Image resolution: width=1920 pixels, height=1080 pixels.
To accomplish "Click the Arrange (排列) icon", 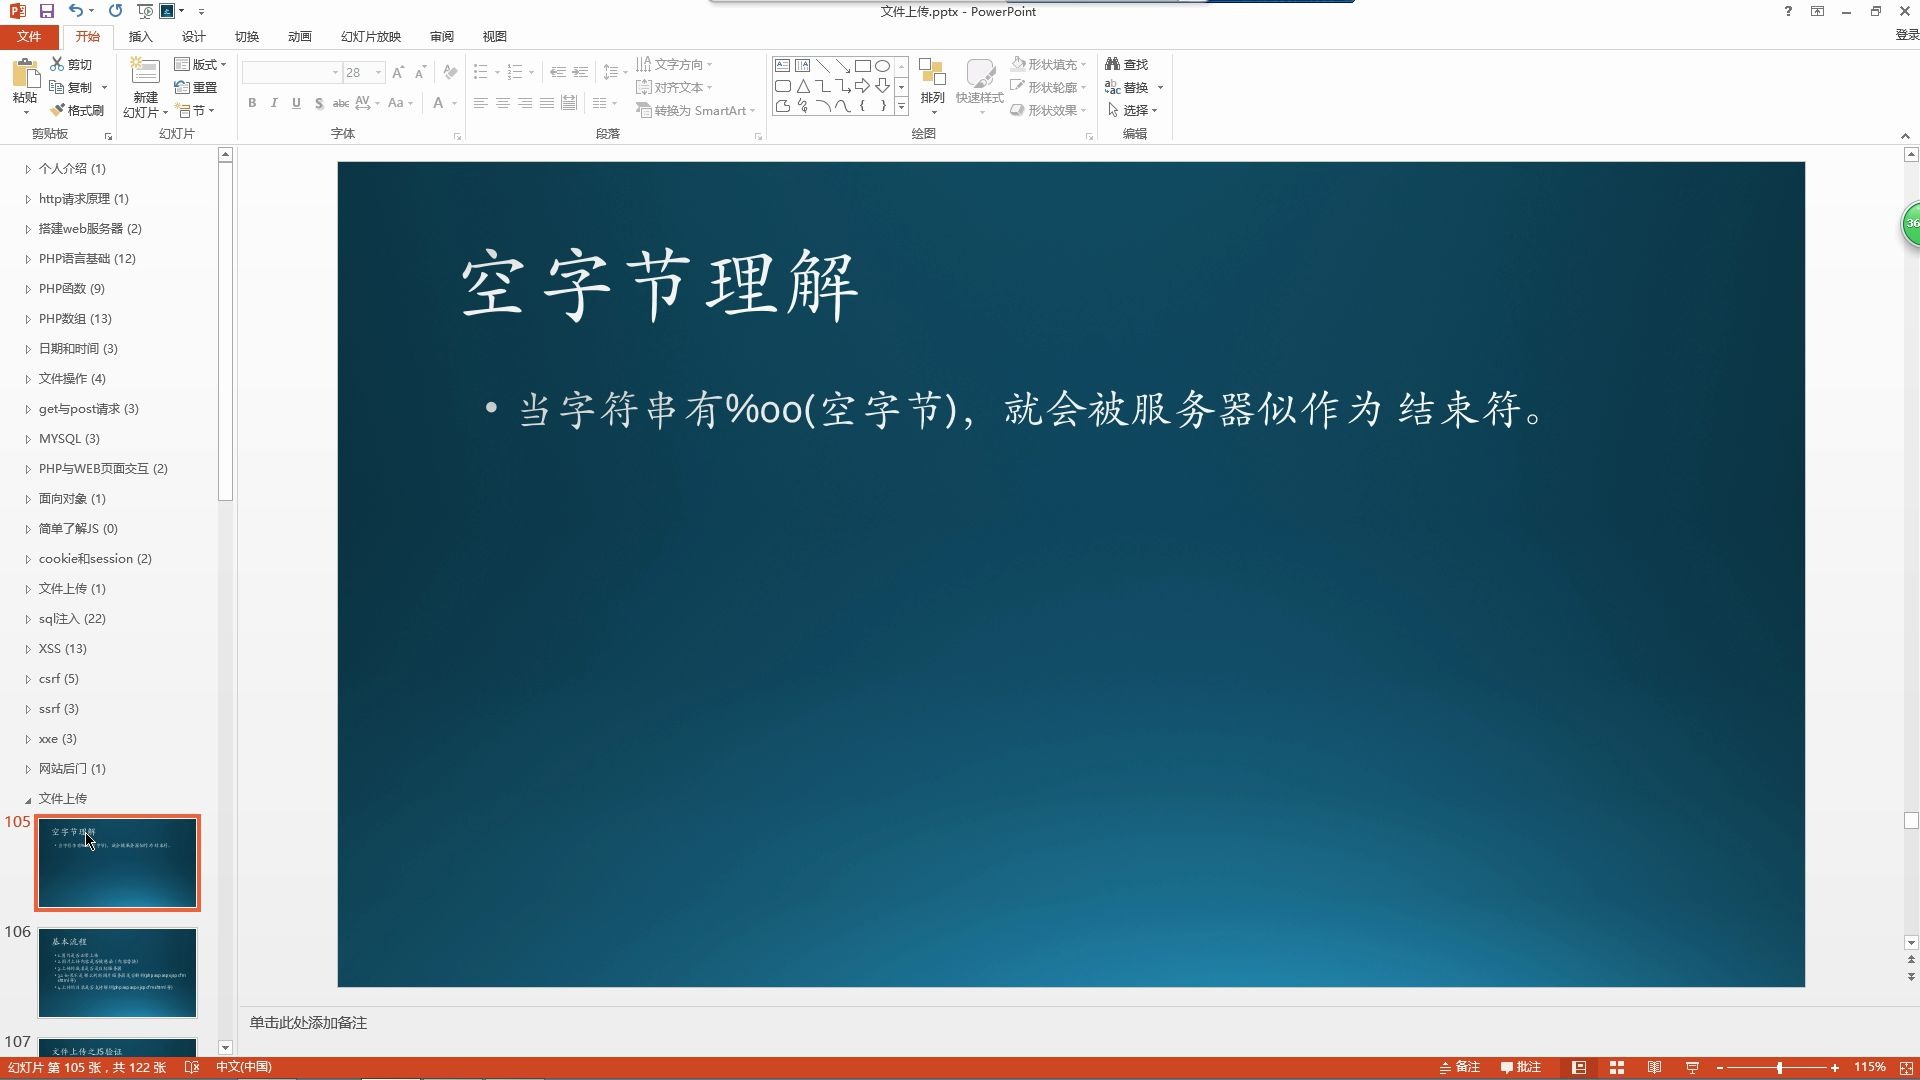I will (931, 80).
